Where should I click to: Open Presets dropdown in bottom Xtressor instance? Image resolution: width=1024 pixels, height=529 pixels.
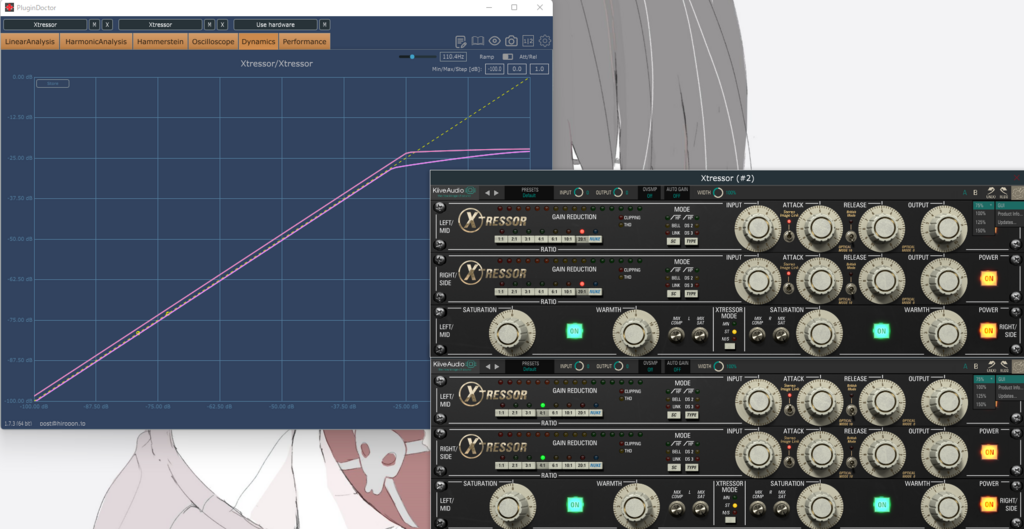pyautogui.click(x=529, y=366)
